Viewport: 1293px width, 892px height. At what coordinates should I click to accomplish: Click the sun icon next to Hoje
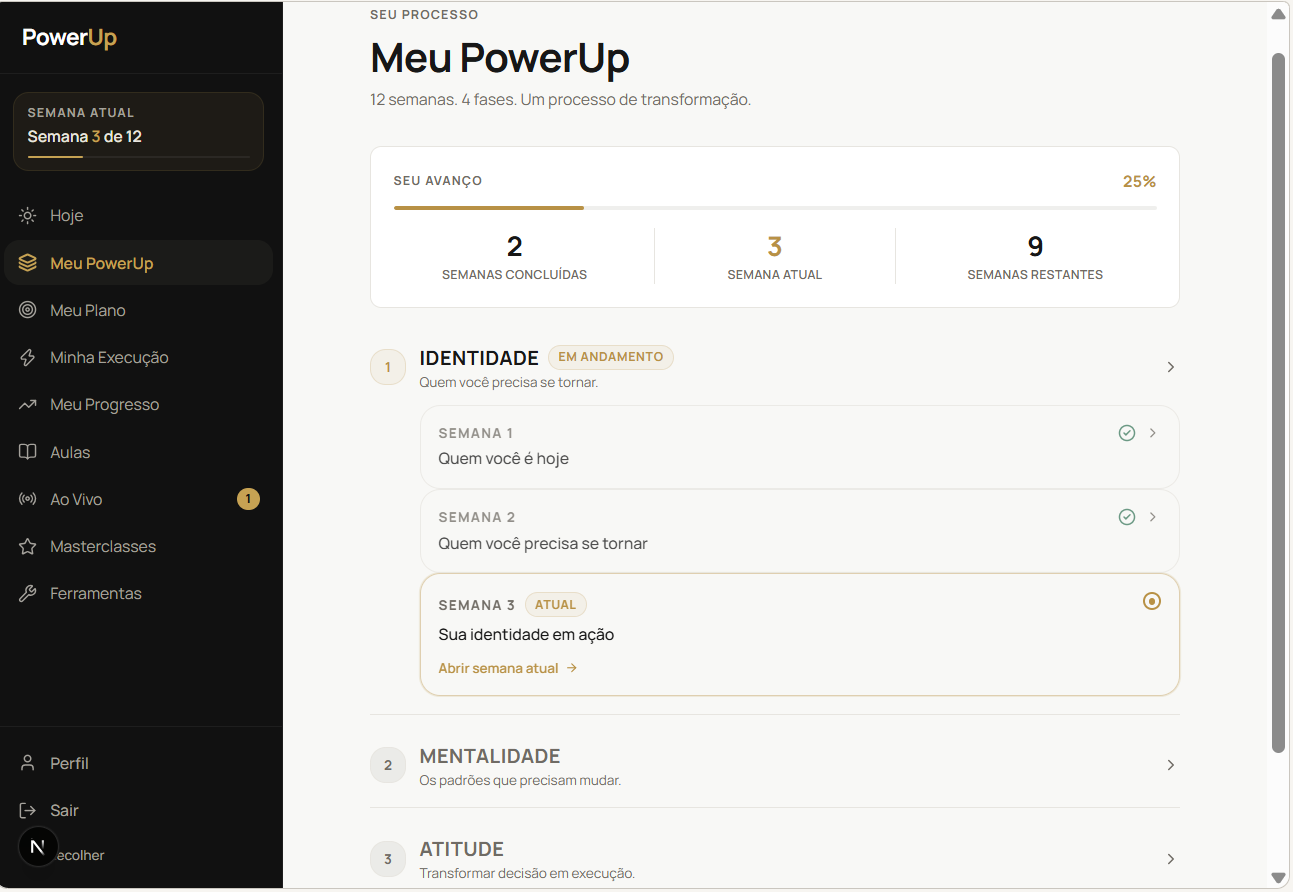point(28,216)
